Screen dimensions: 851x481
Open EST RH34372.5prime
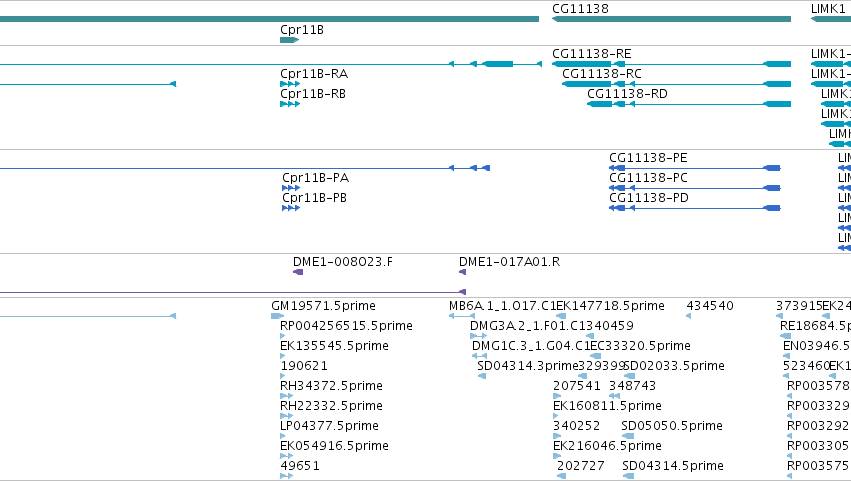click(331, 386)
